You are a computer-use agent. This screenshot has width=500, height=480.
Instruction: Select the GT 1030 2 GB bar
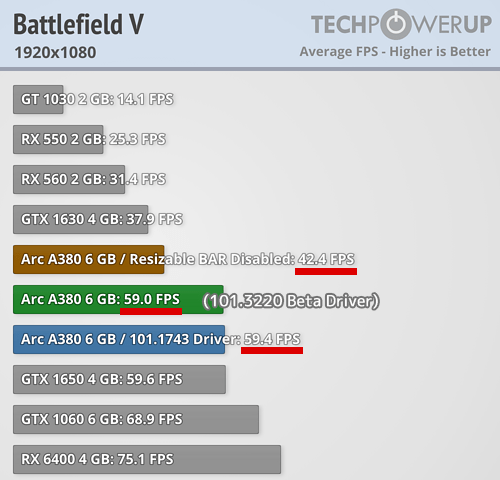(38, 99)
